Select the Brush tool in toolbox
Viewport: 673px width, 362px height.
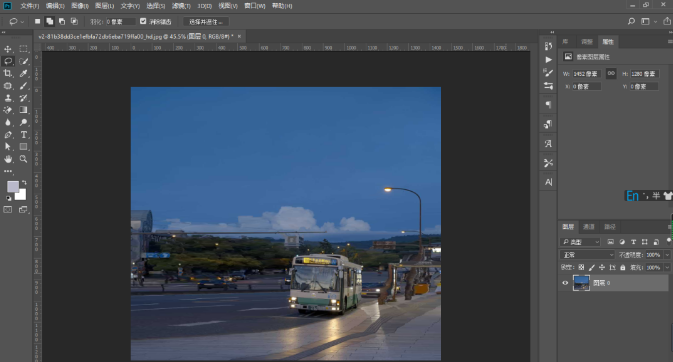[x=24, y=86]
